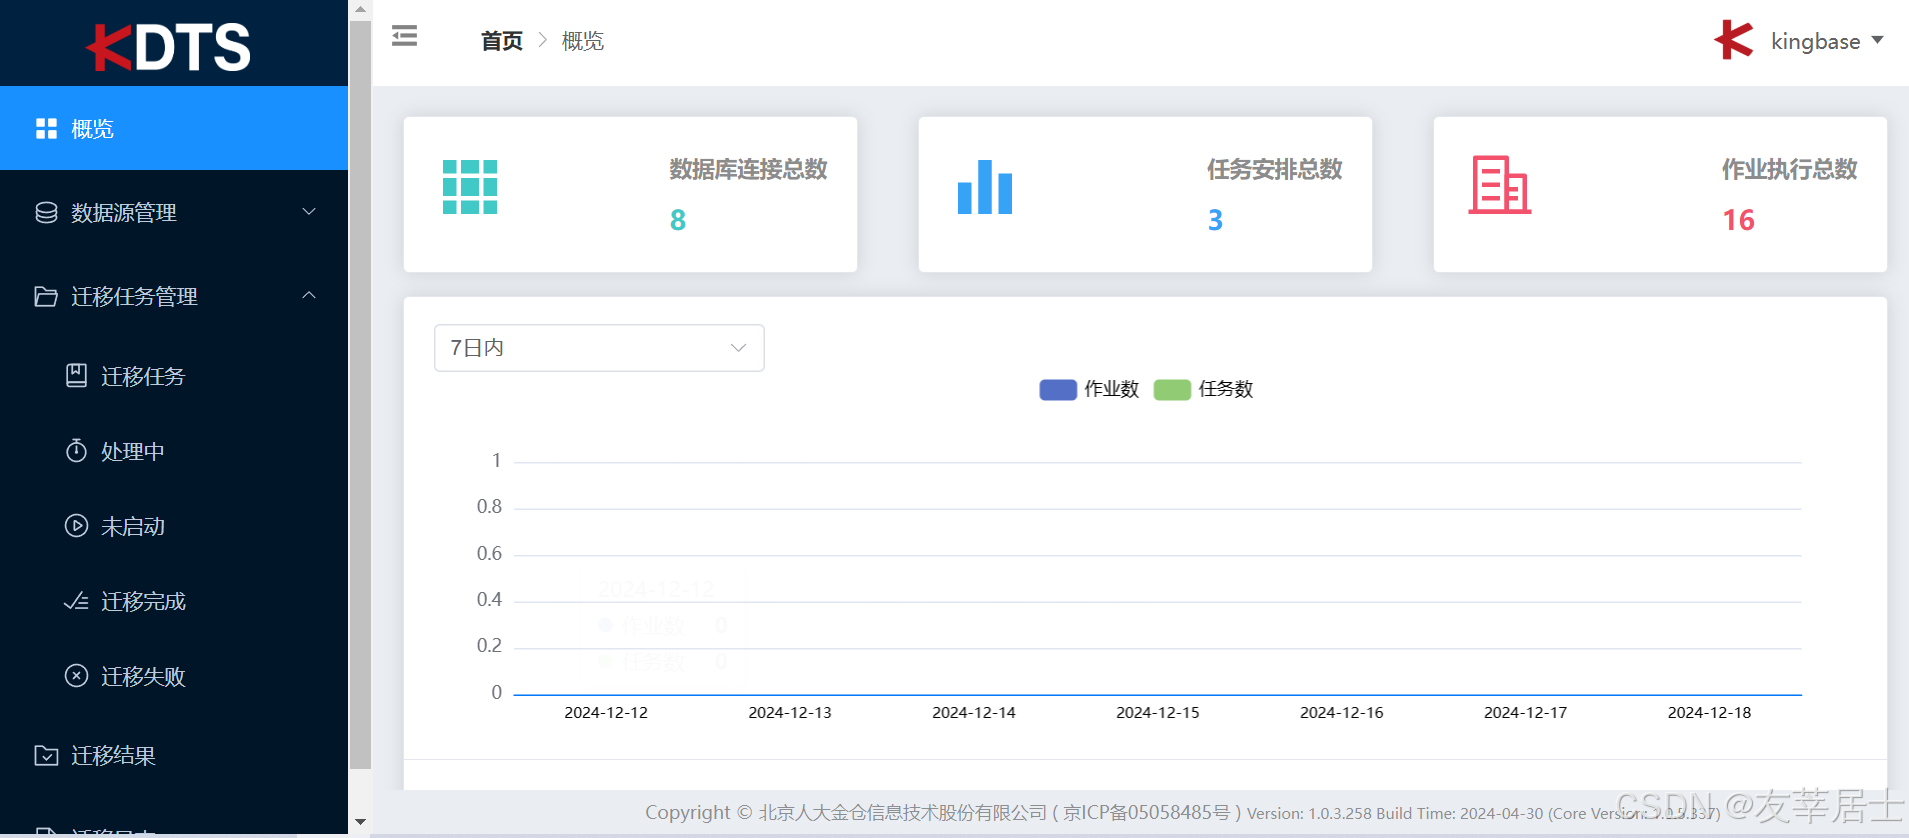The height and width of the screenshot is (838, 1909).
Task: Click the KDTS logo in sidebar
Action: (x=168, y=47)
